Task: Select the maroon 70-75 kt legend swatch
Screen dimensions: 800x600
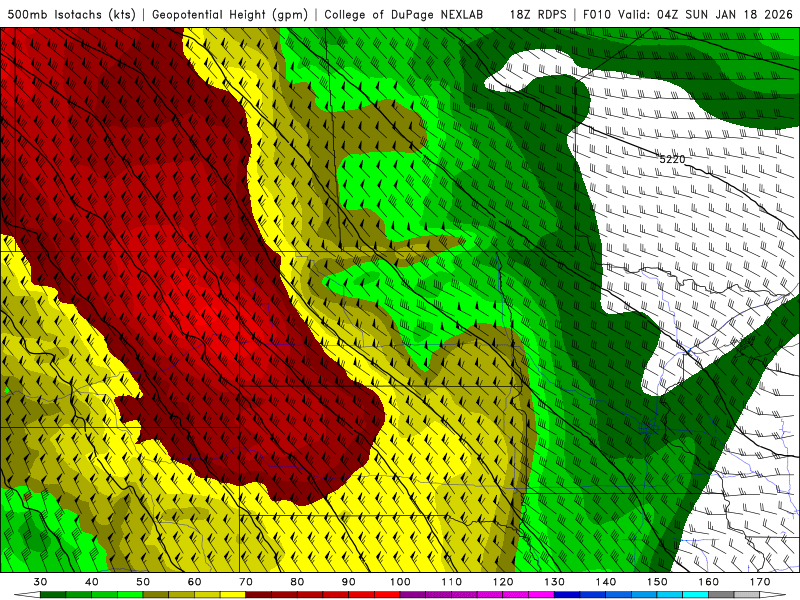Action: pos(259,595)
